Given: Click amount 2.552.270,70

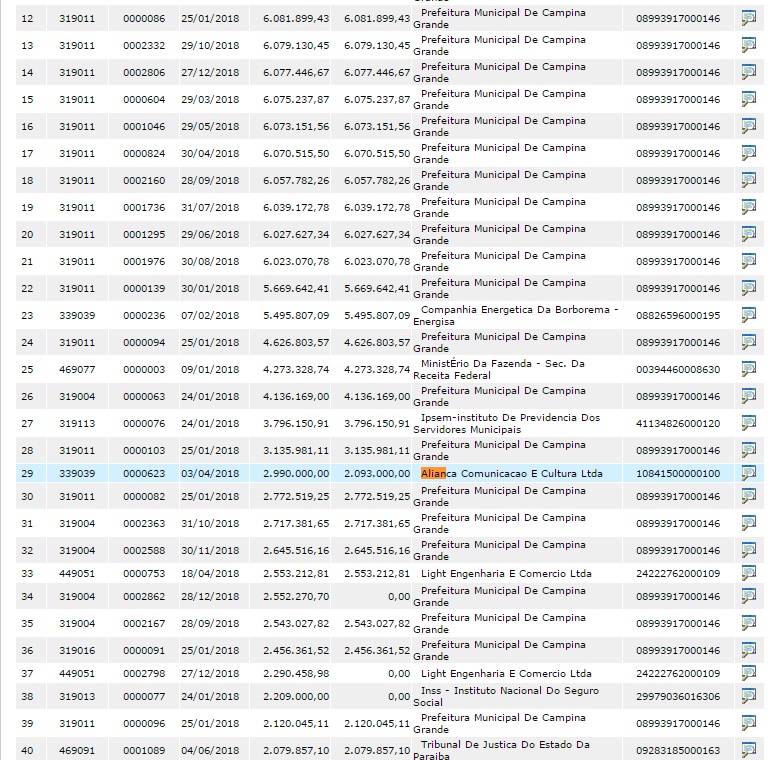Looking at the screenshot, I should [x=296, y=596].
